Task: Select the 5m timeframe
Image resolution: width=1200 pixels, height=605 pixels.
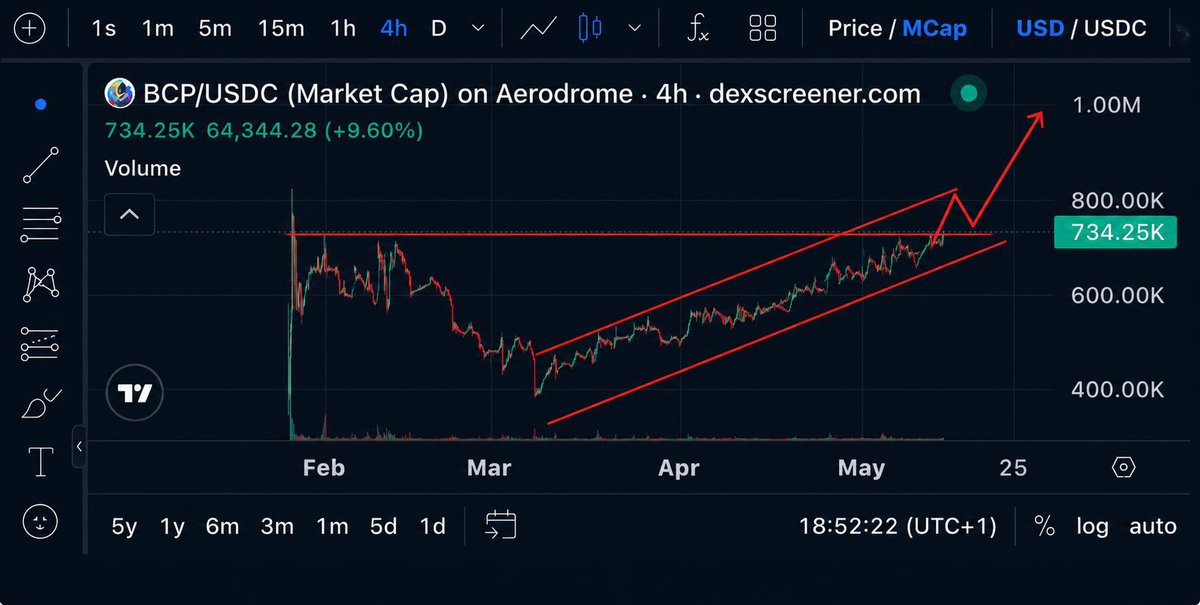Action: (x=215, y=28)
